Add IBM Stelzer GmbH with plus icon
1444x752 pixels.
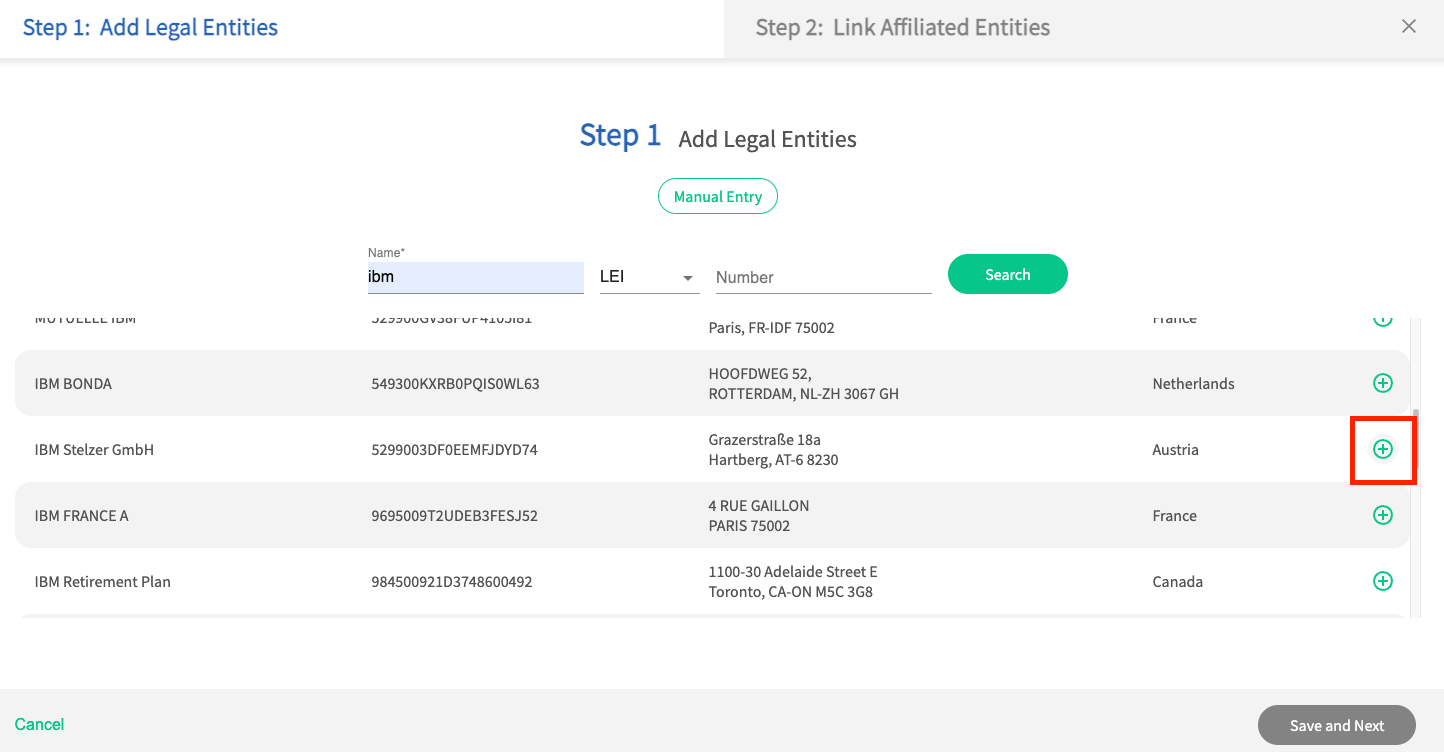click(1382, 449)
